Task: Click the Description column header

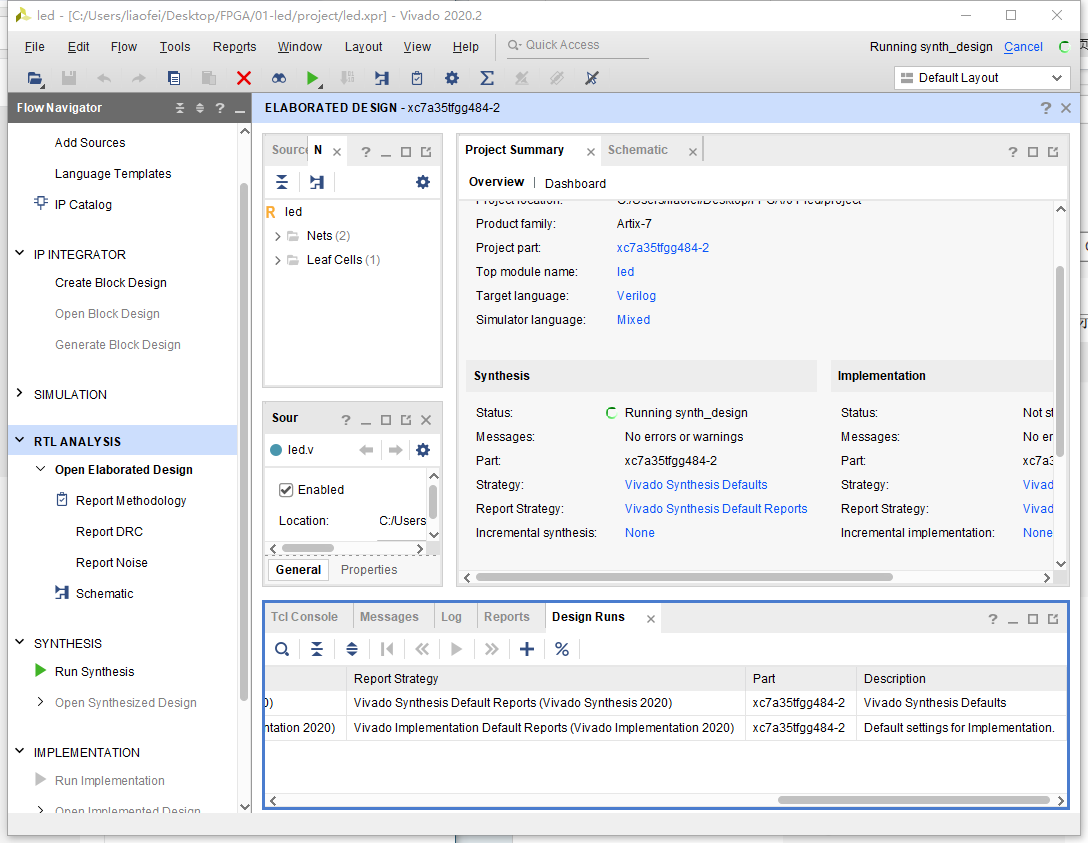Action: 961,679
